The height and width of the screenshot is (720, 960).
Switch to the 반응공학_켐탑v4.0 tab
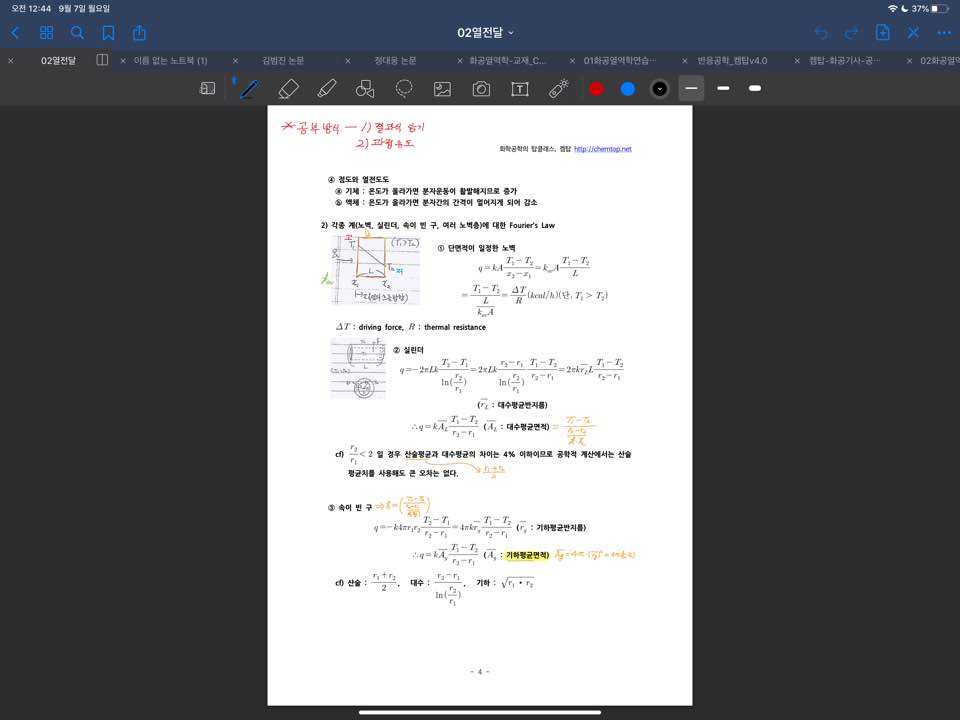732,61
